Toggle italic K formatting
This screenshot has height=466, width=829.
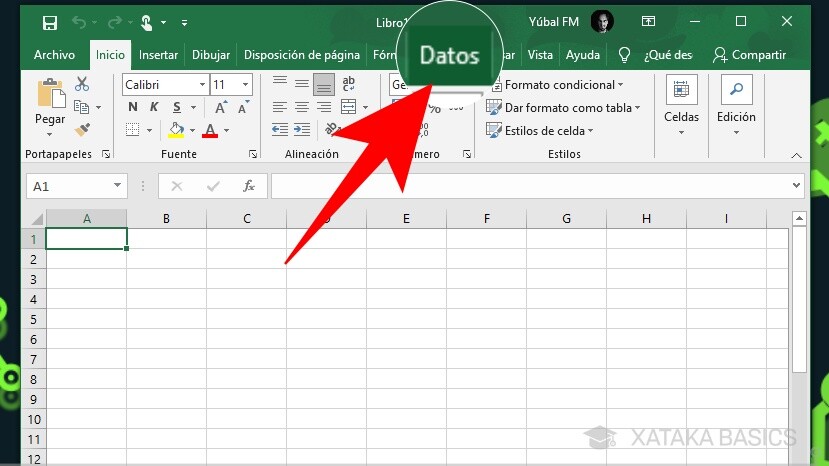click(154, 107)
